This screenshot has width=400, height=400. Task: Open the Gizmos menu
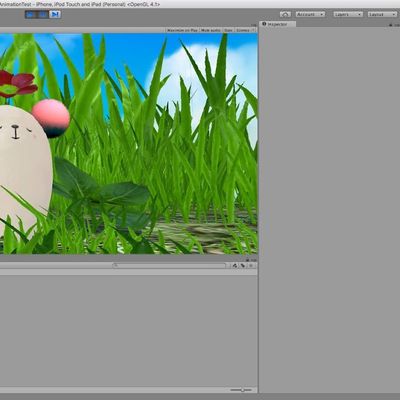(243, 30)
